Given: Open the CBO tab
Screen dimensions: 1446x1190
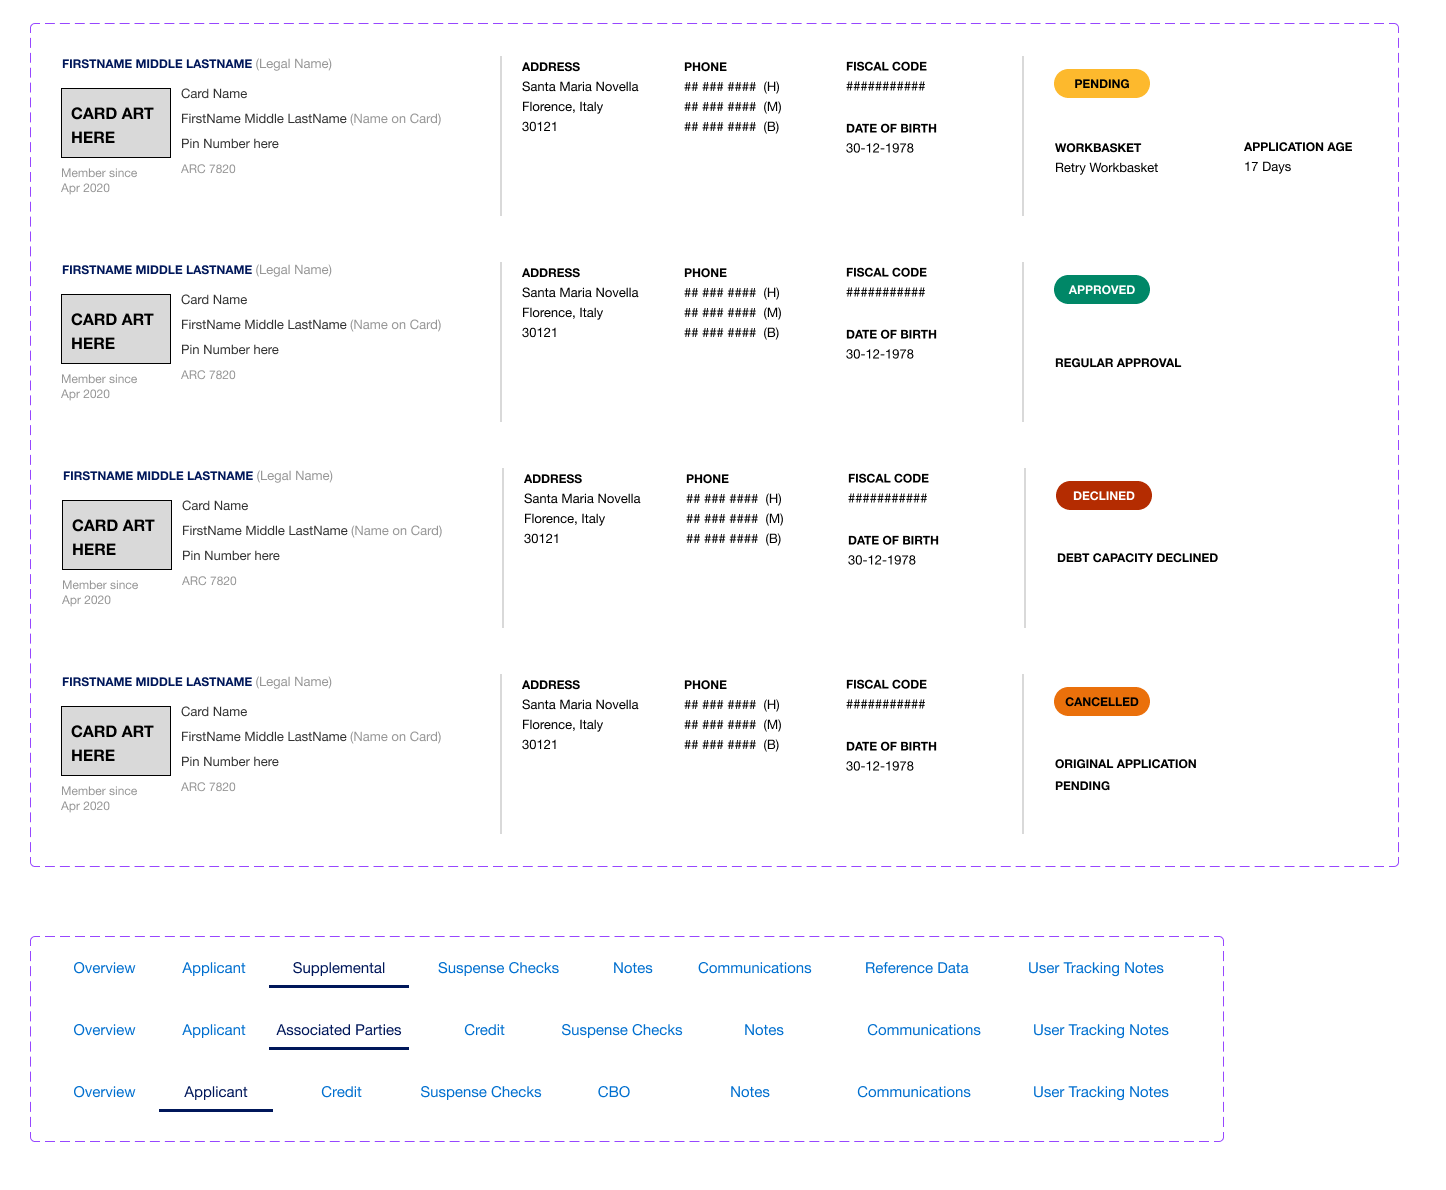Looking at the screenshot, I should coord(613,1091).
